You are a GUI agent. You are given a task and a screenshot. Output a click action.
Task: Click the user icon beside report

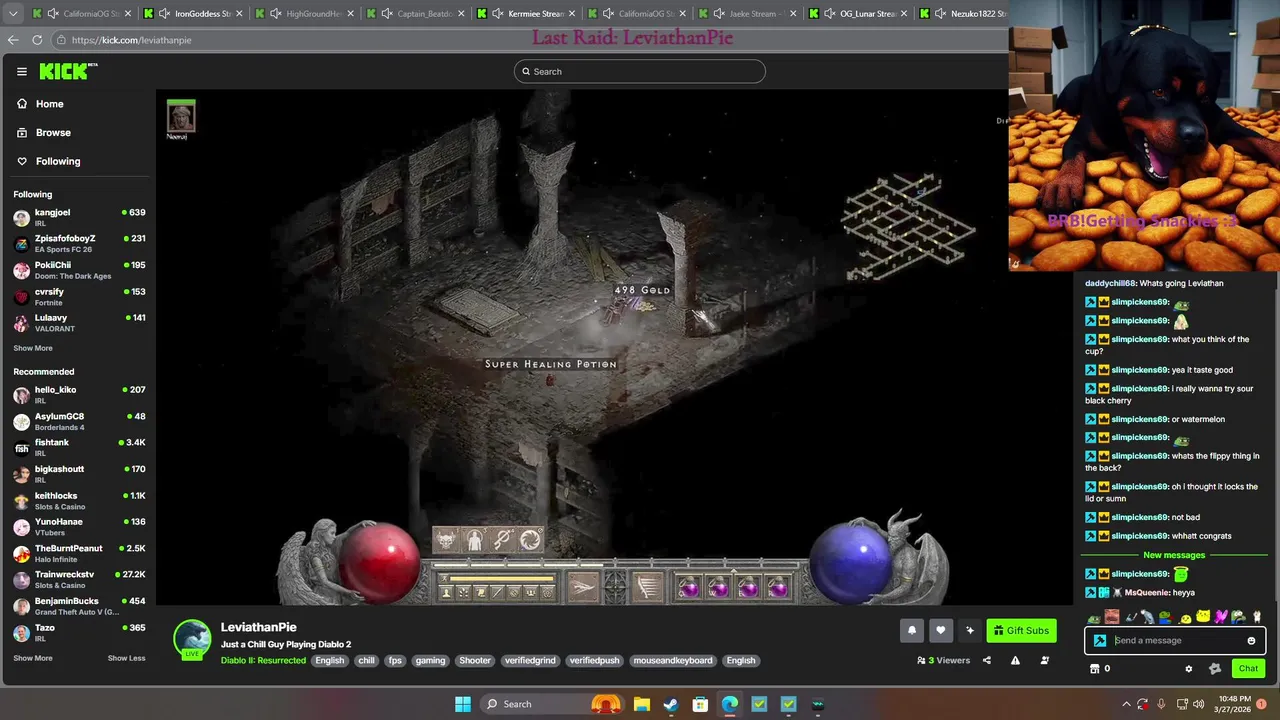[1044, 660]
